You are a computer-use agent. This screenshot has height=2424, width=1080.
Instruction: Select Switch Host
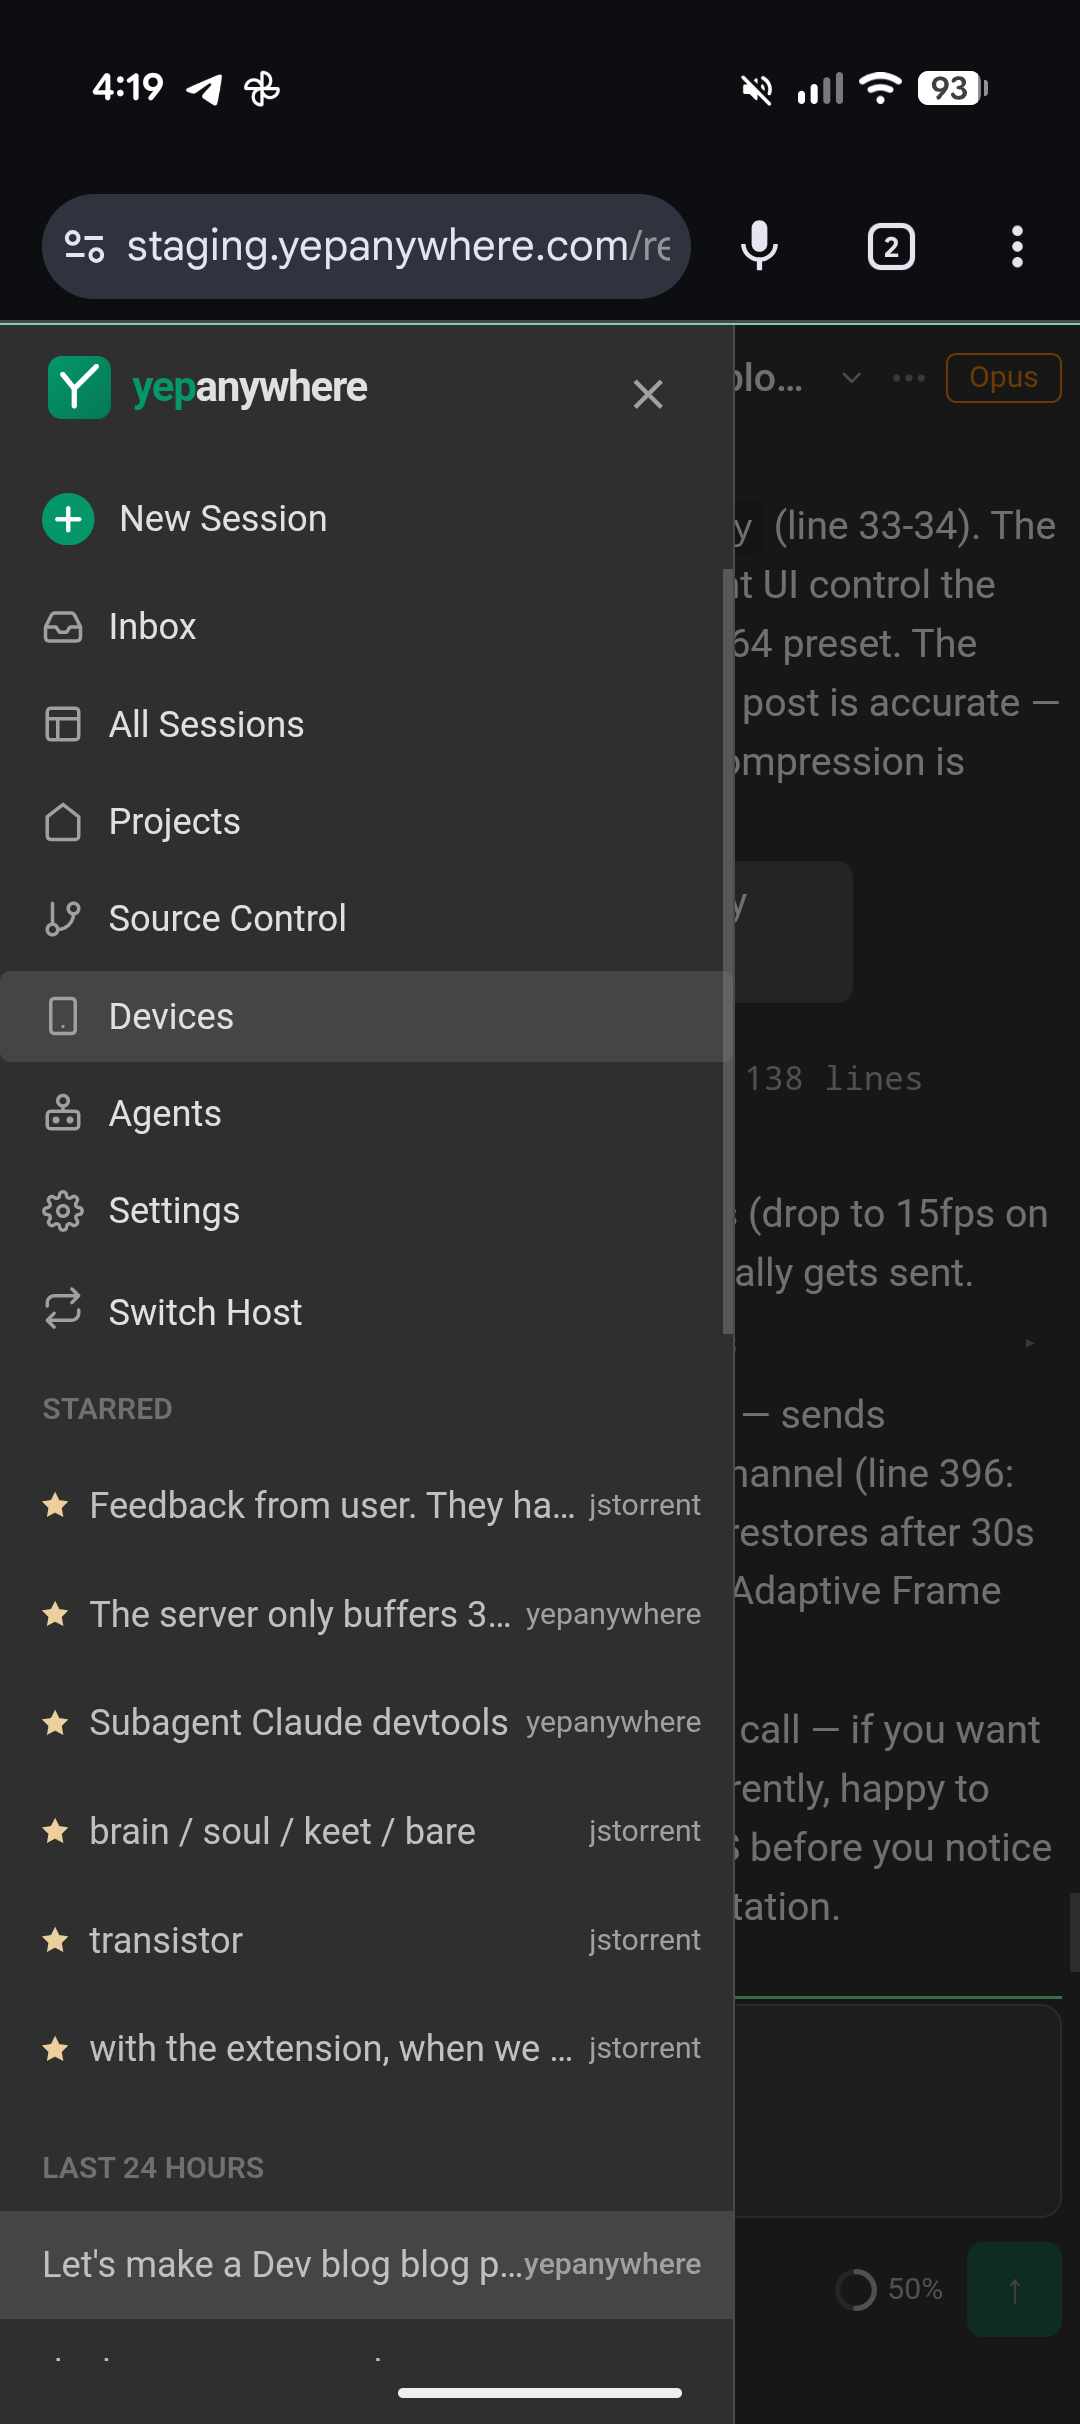205,1311
